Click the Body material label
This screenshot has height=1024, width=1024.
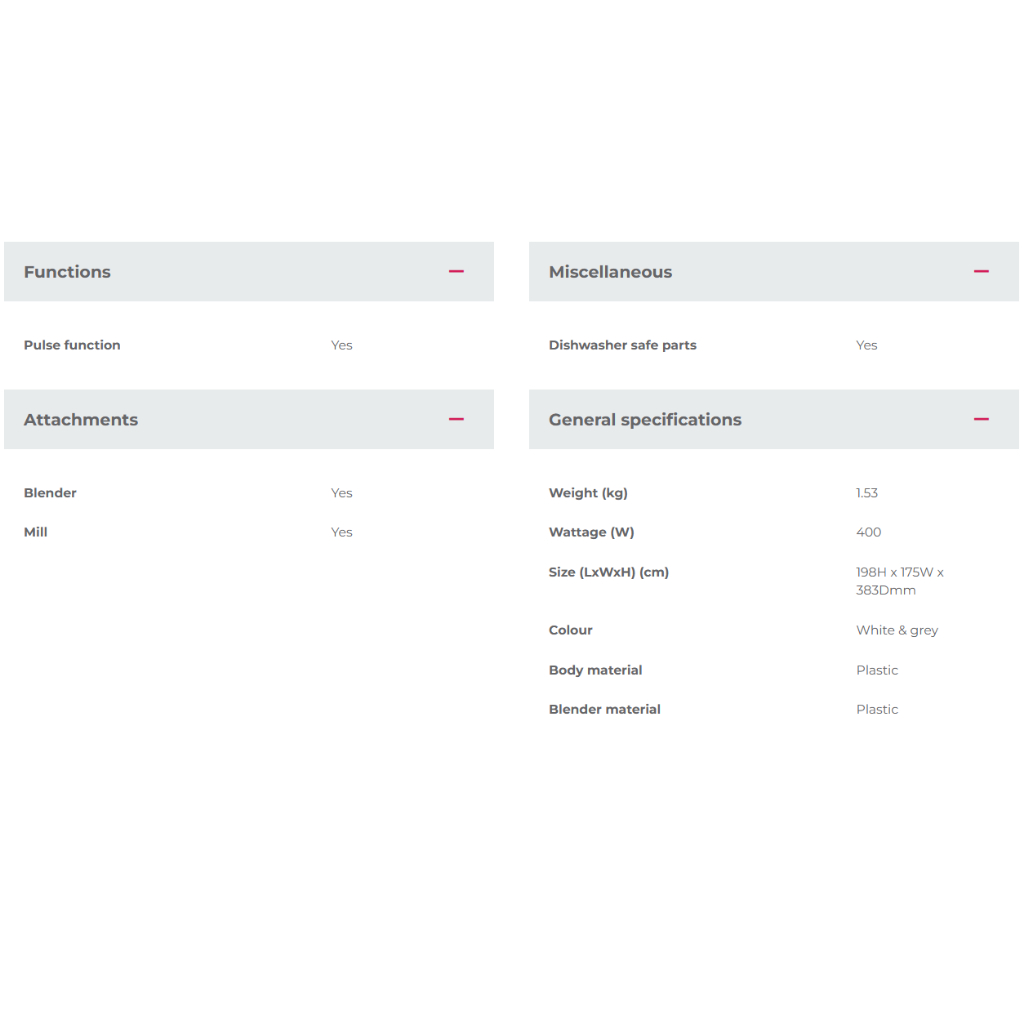595,670
